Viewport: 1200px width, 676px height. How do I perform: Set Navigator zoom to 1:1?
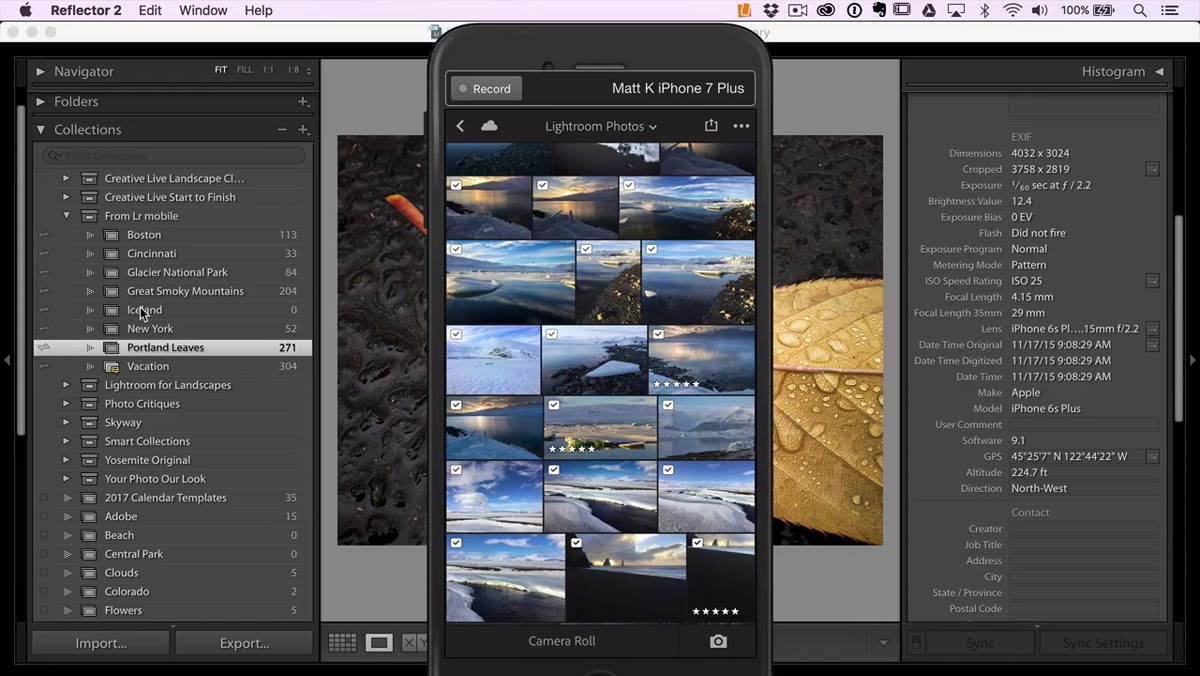268,70
